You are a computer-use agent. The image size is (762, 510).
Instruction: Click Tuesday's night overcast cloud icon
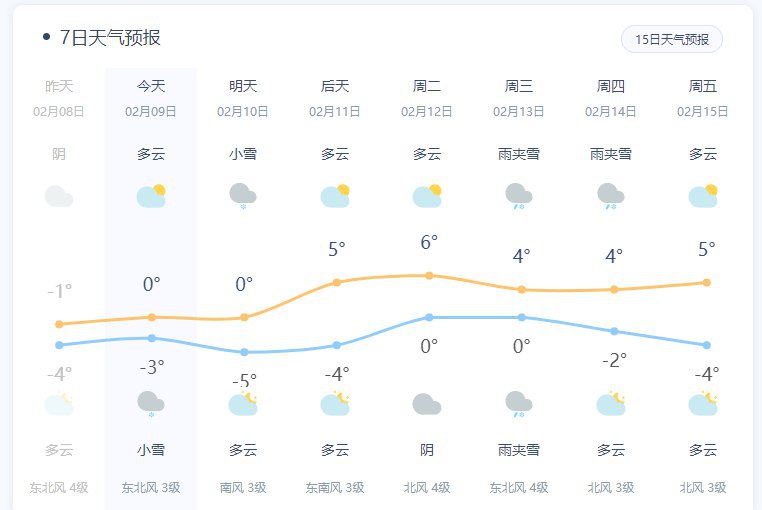coord(427,404)
